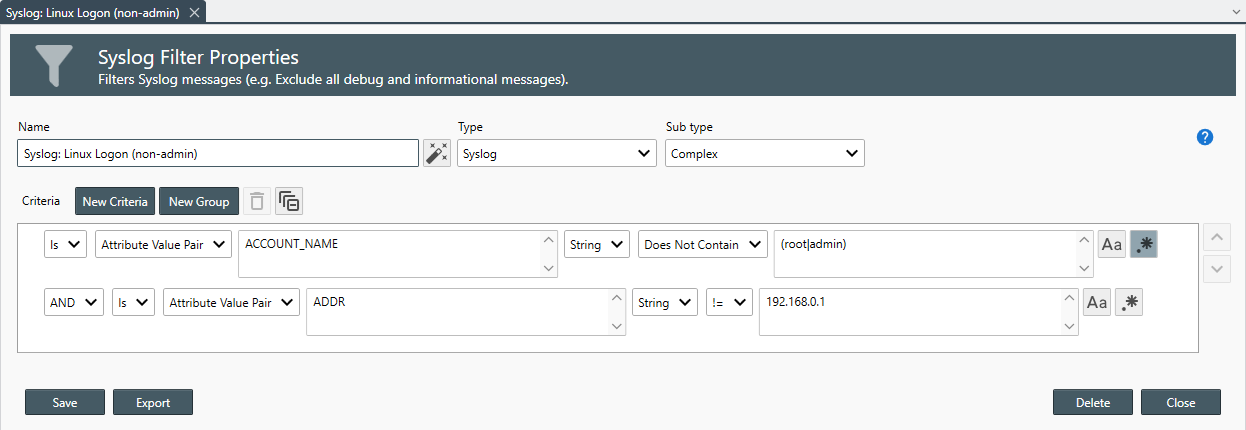Toggle case sensitivity for ADDR row
Viewport: 1246px width, 430px height.
(x=1097, y=302)
